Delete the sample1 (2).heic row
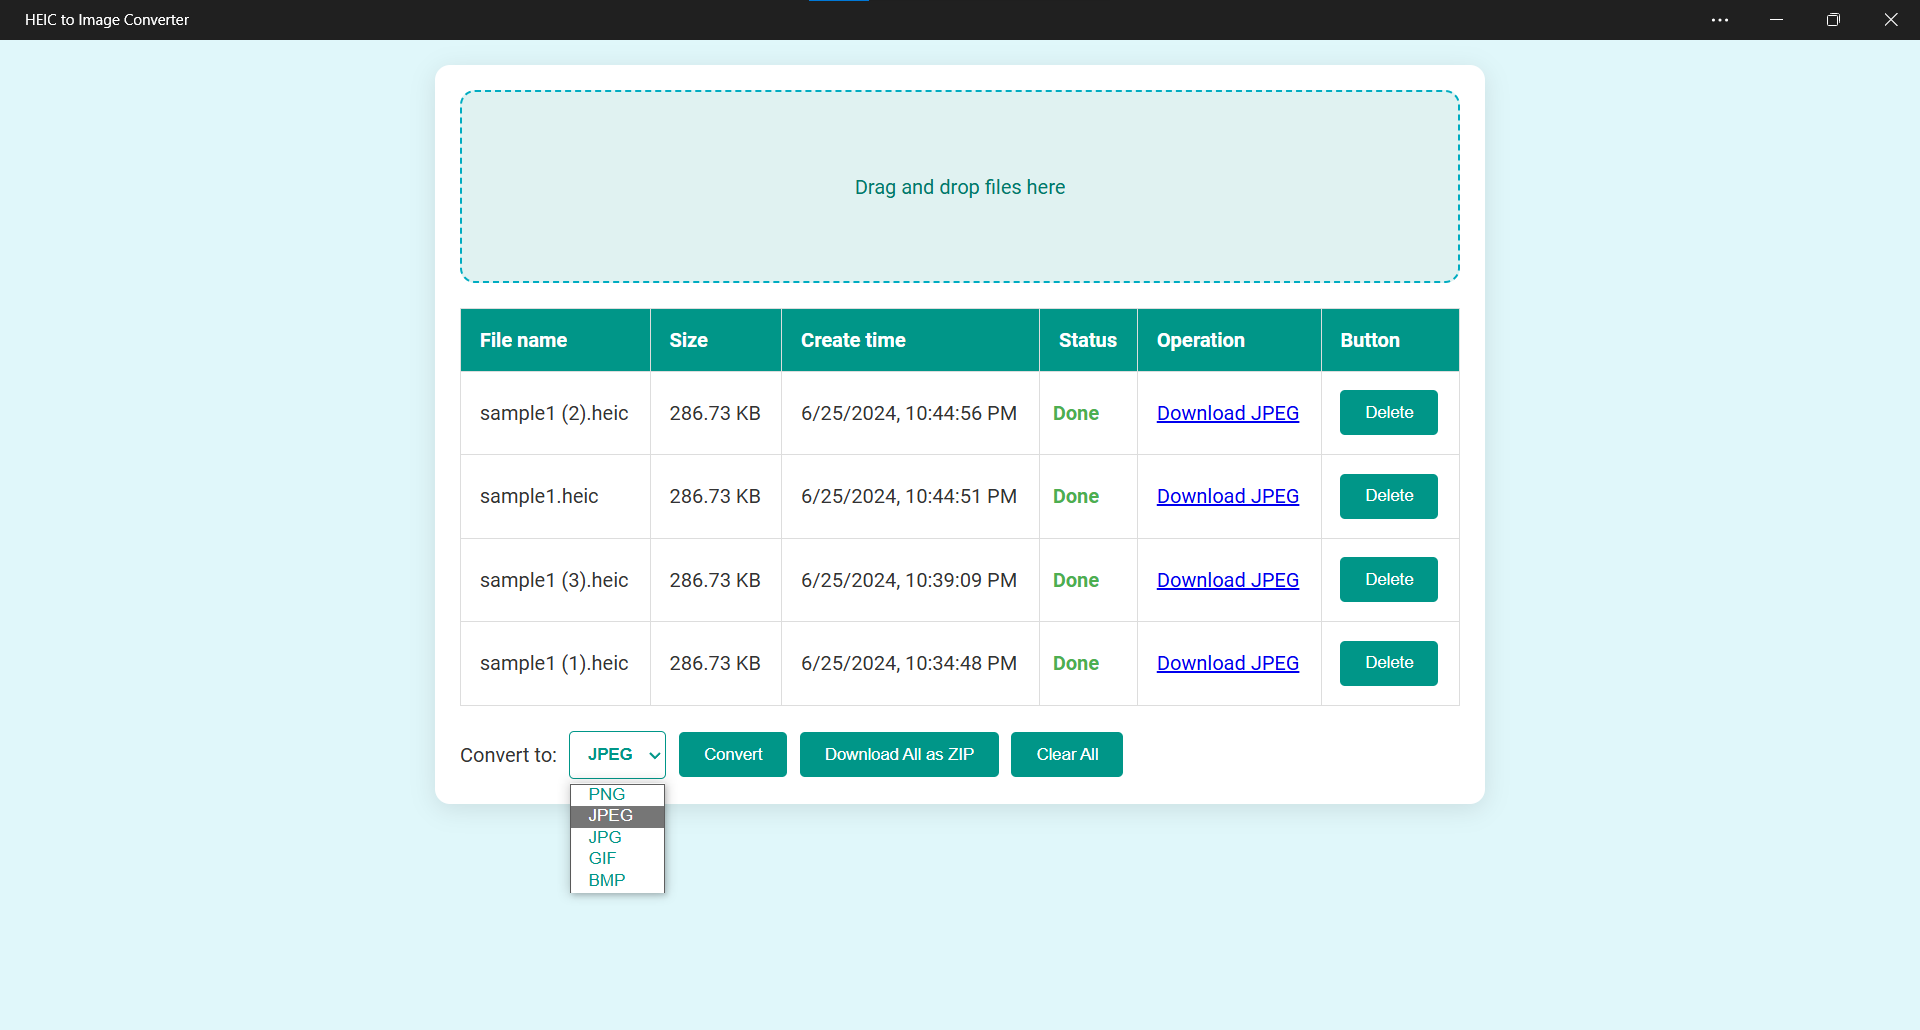The height and width of the screenshot is (1030, 1920). [1389, 413]
